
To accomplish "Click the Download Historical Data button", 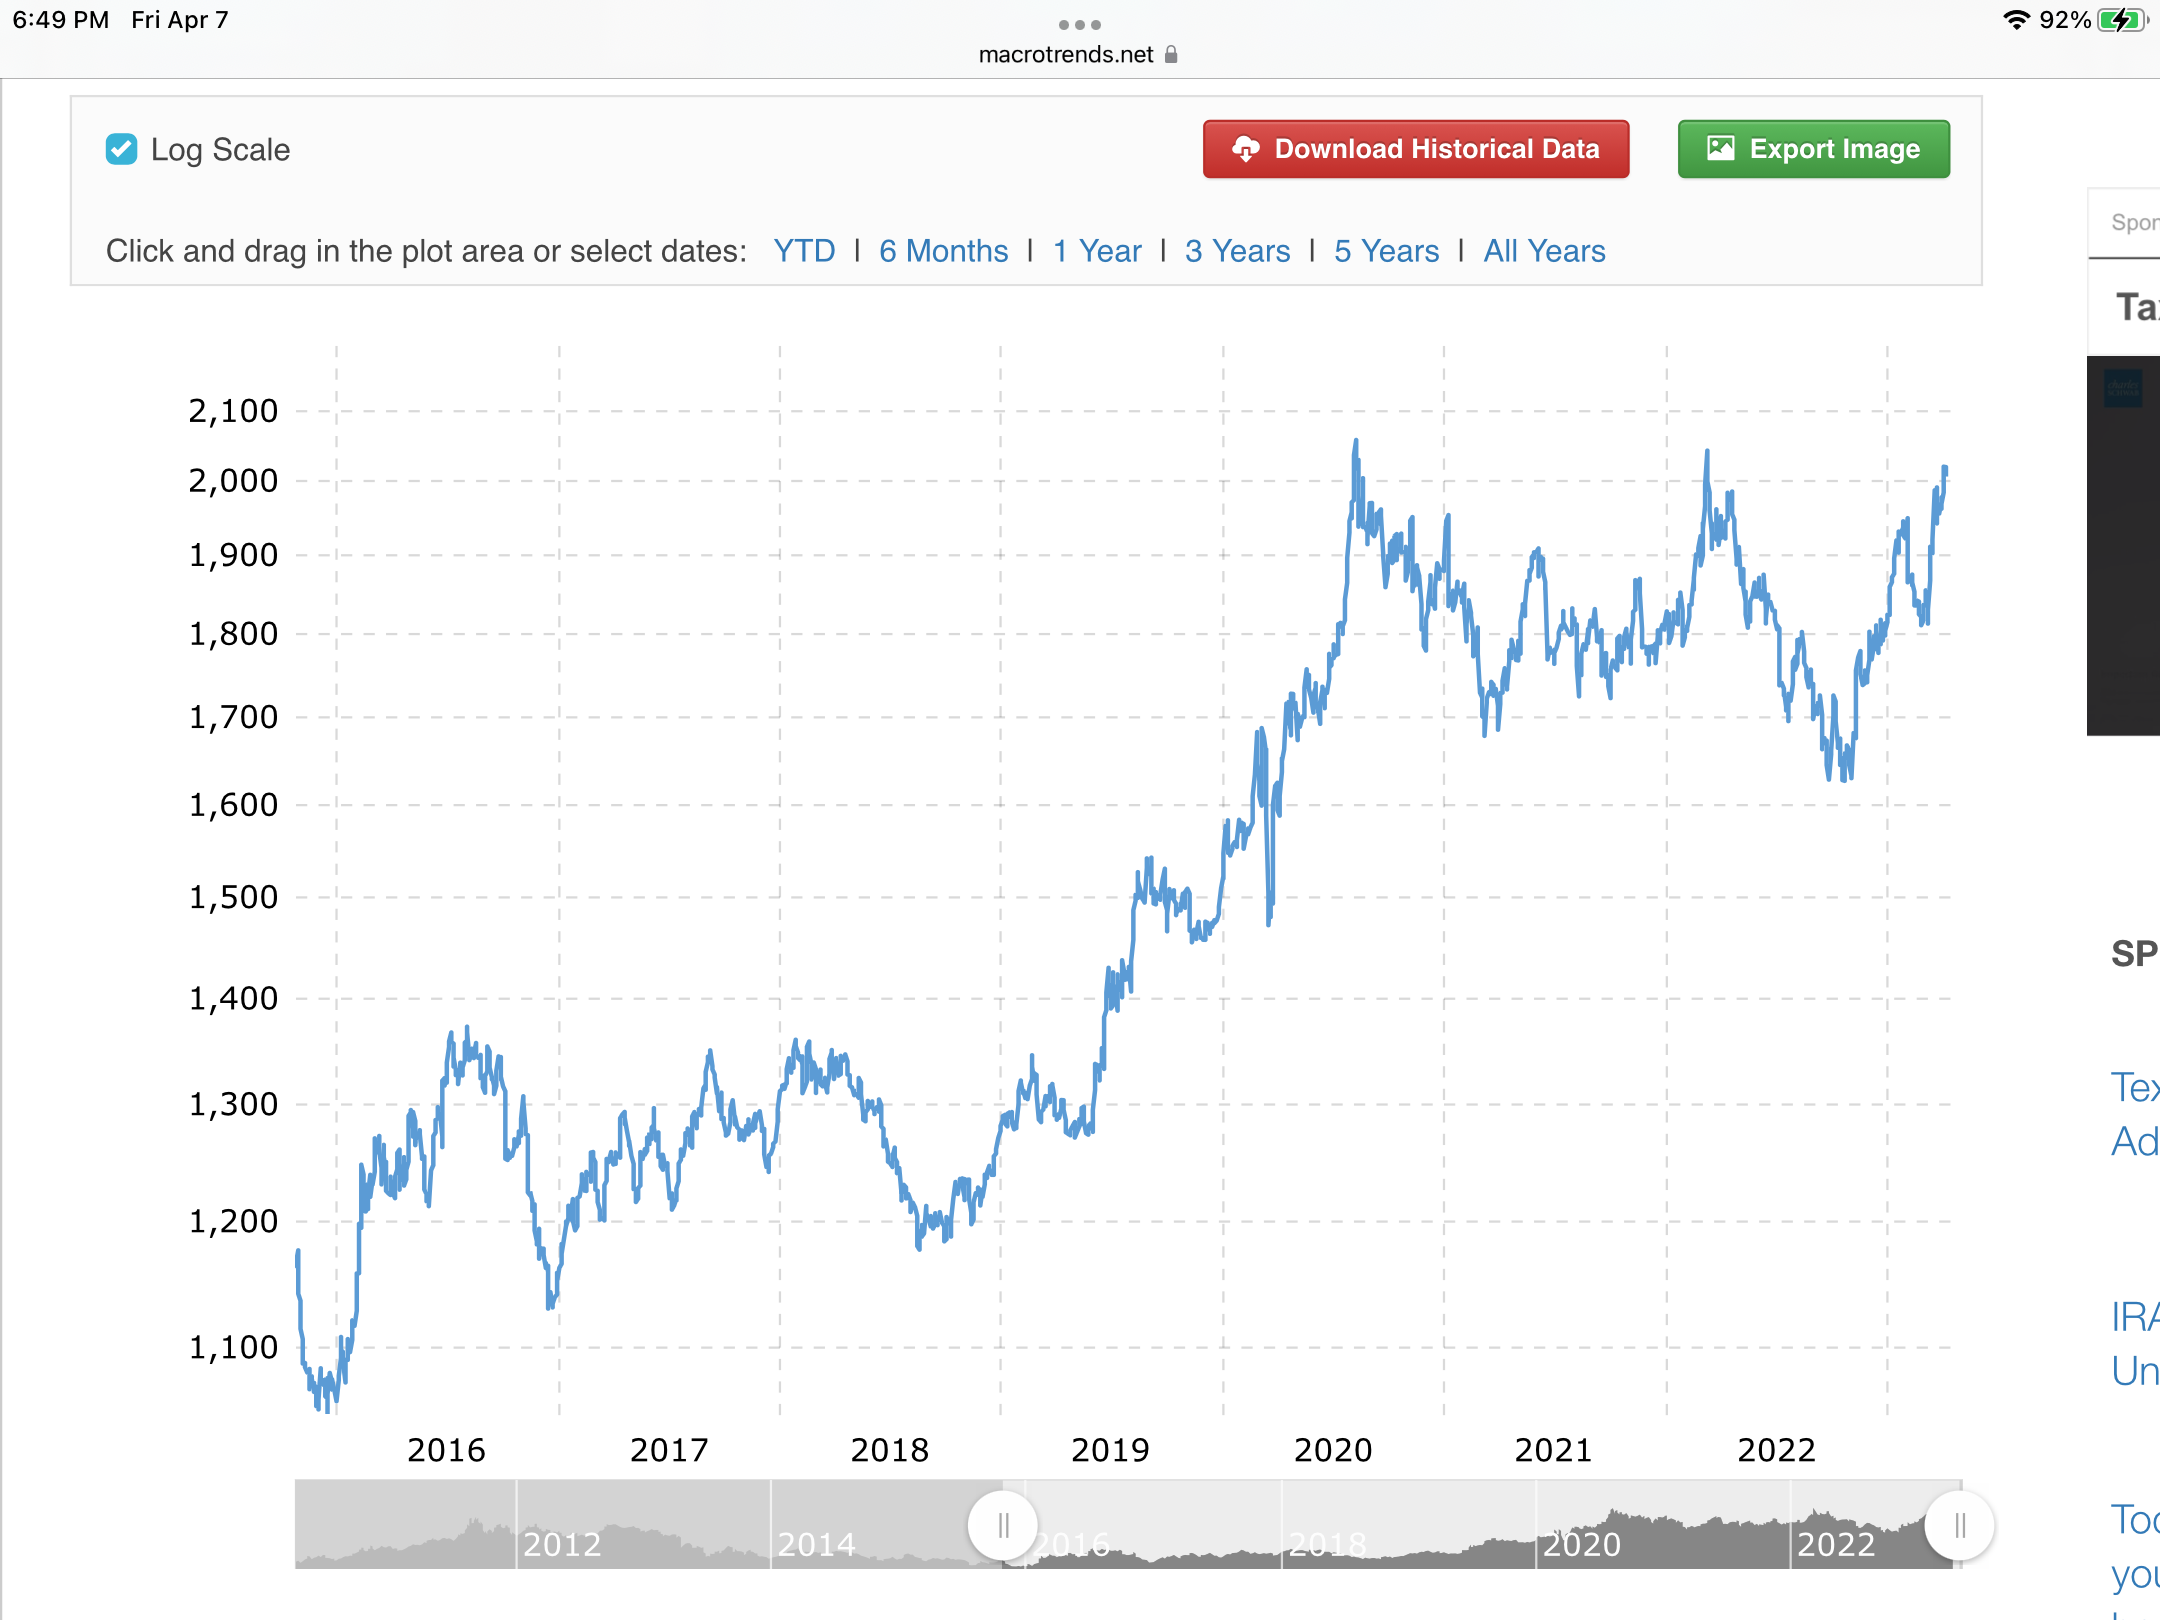I will pyautogui.click(x=1416, y=150).
